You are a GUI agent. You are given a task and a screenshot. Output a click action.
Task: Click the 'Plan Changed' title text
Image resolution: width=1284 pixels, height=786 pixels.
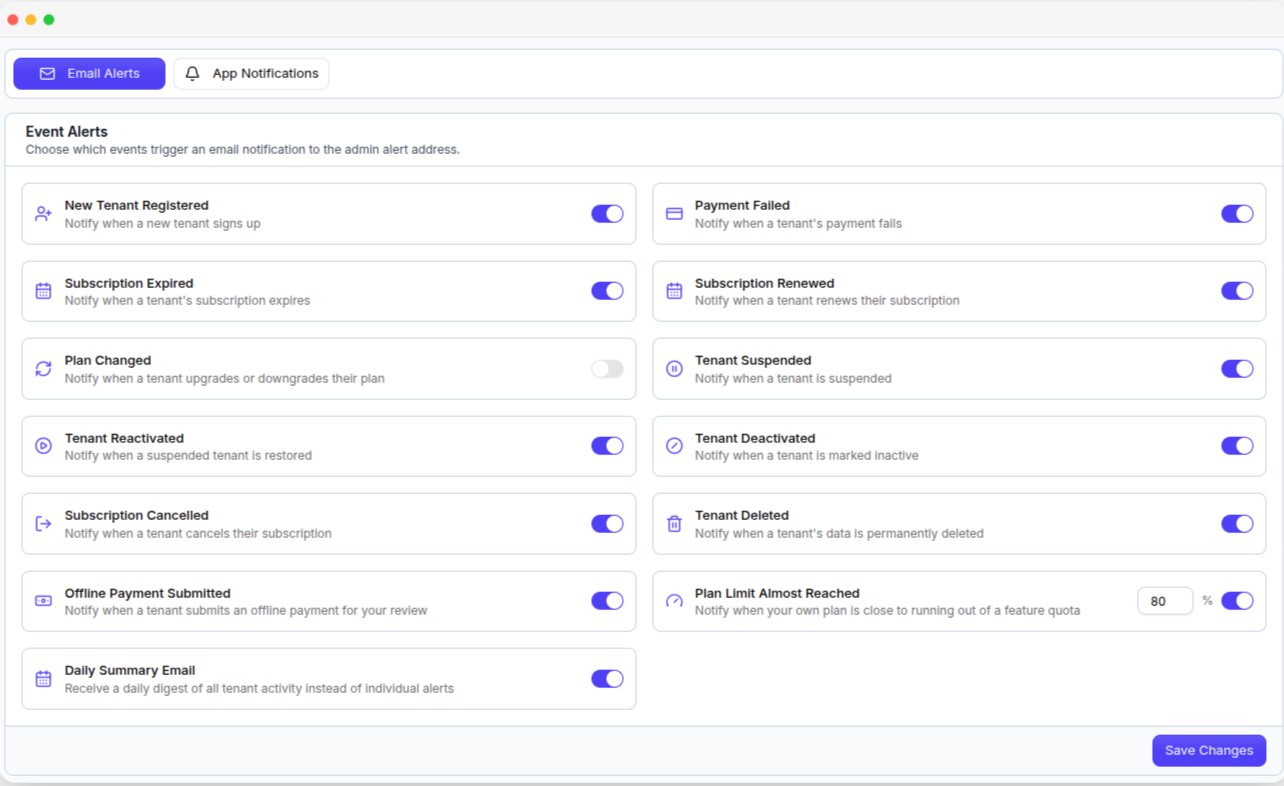(x=108, y=361)
